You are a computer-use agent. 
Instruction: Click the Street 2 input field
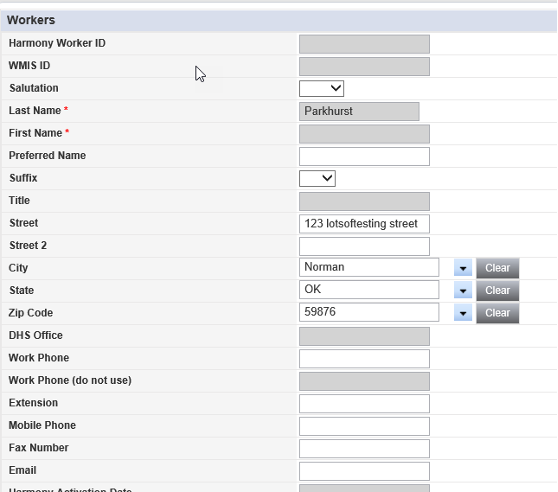point(364,246)
